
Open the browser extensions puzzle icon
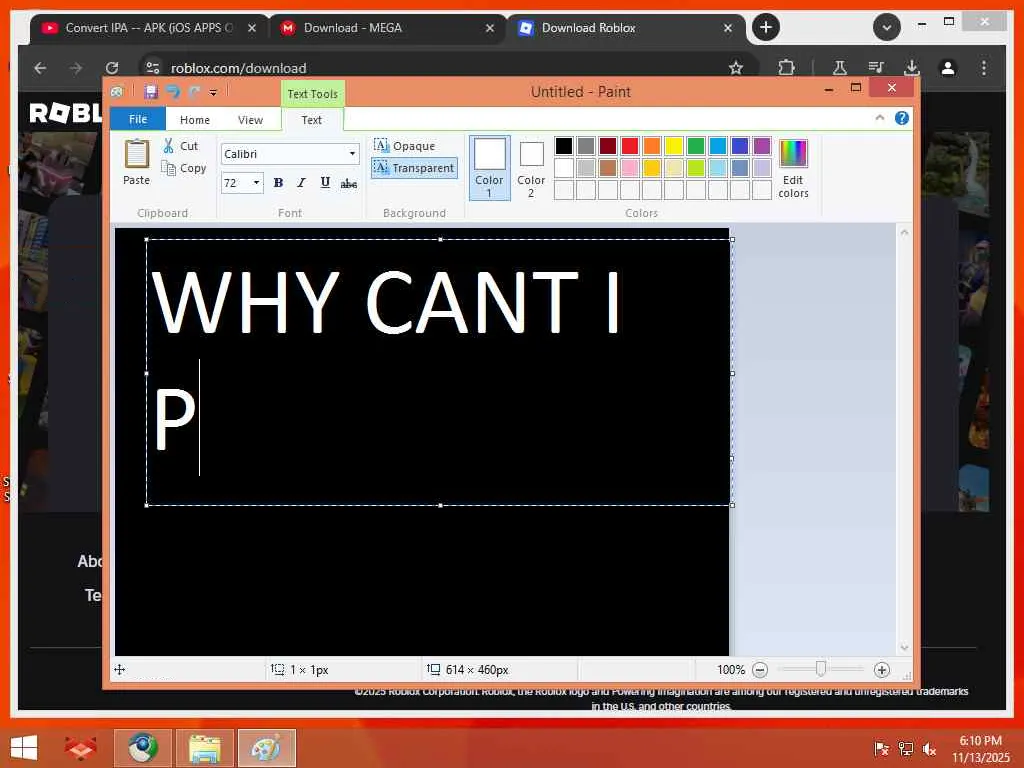coord(786,67)
